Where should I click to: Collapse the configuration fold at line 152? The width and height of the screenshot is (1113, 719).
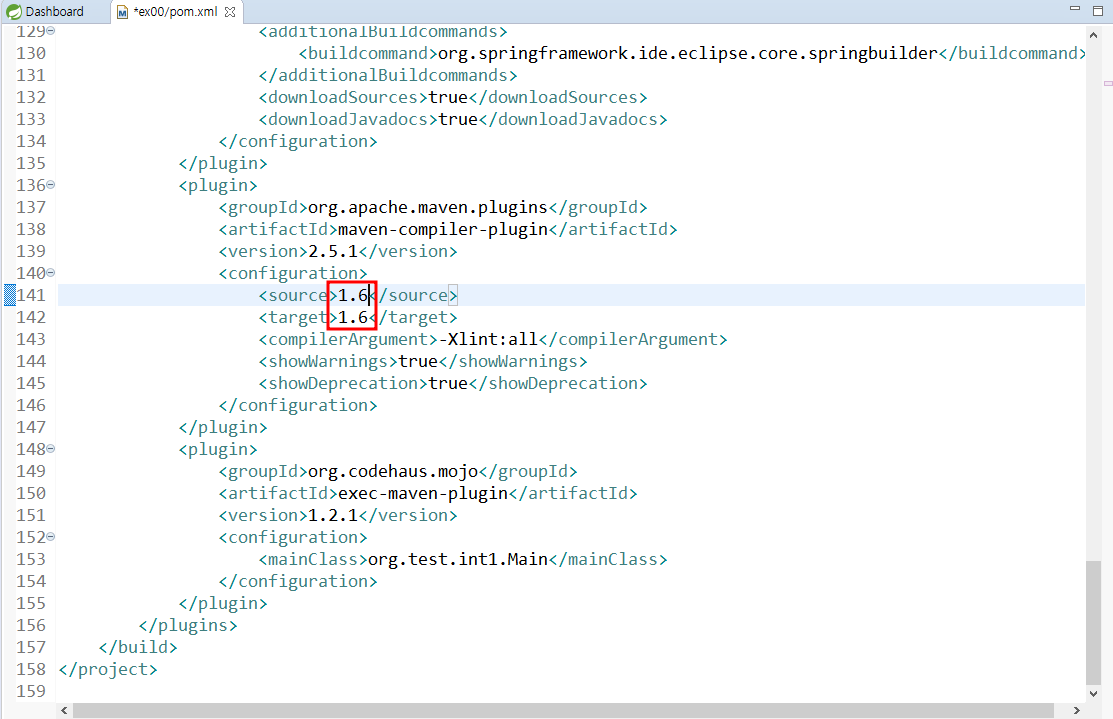pyautogui.click(x=51, y=537)
